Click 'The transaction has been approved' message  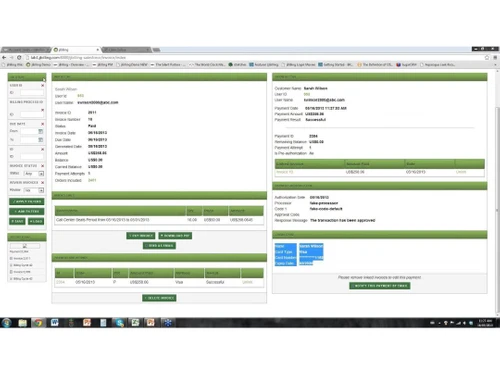click(x=343, y=220)
